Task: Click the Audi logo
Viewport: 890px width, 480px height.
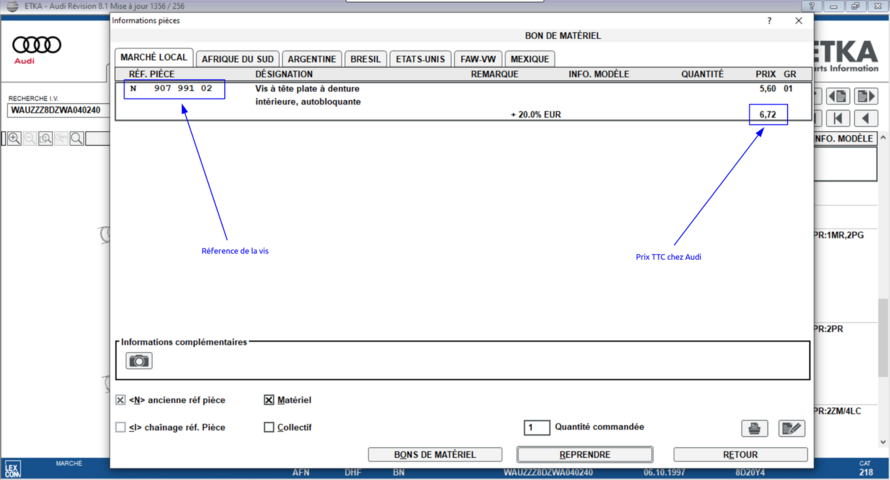Action: 36,50
